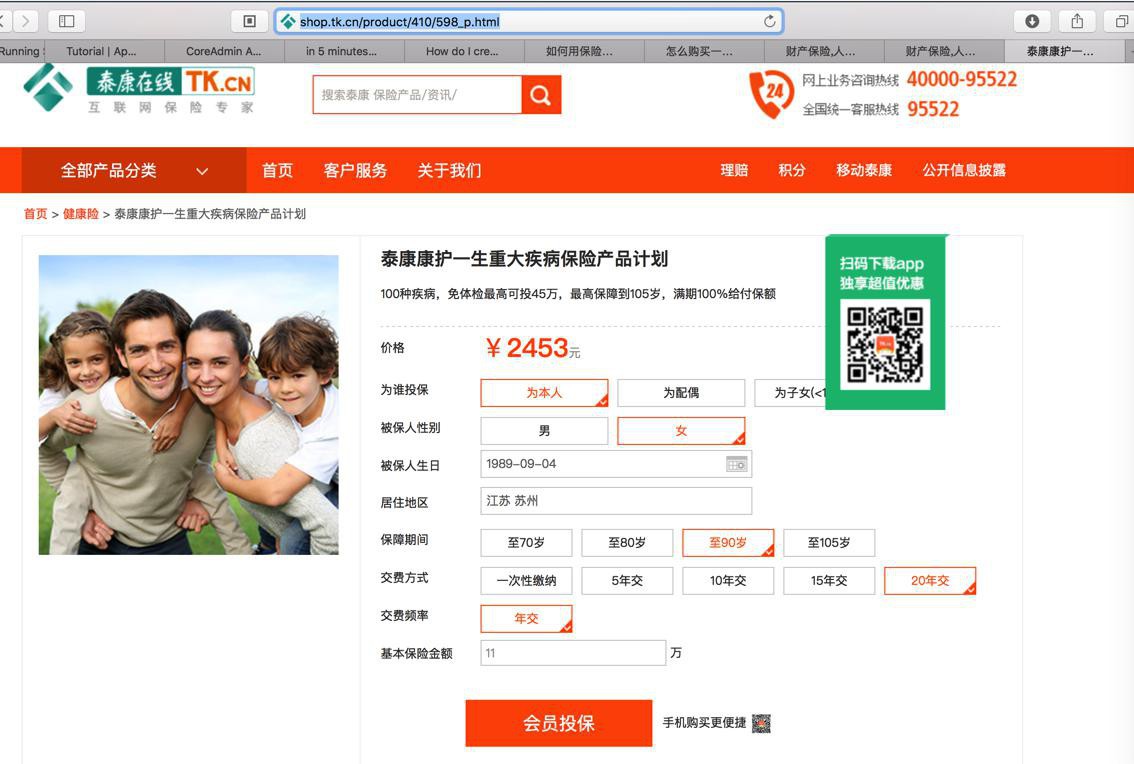
Task: Click the orange search magnifier button
Action: tap(541, 95)
